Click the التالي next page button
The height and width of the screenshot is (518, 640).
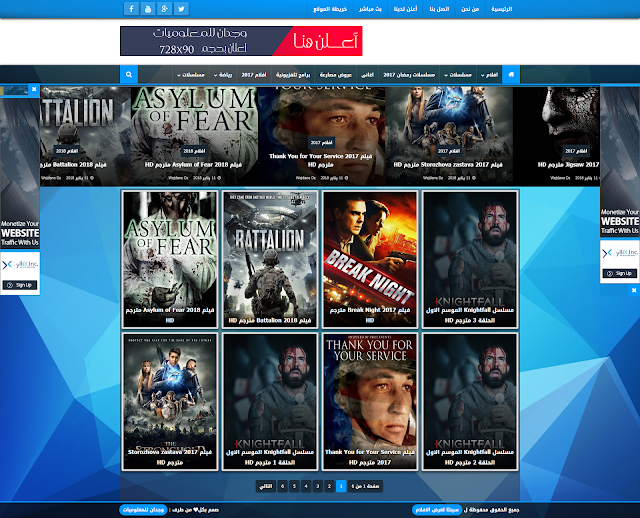coord(264,486)
